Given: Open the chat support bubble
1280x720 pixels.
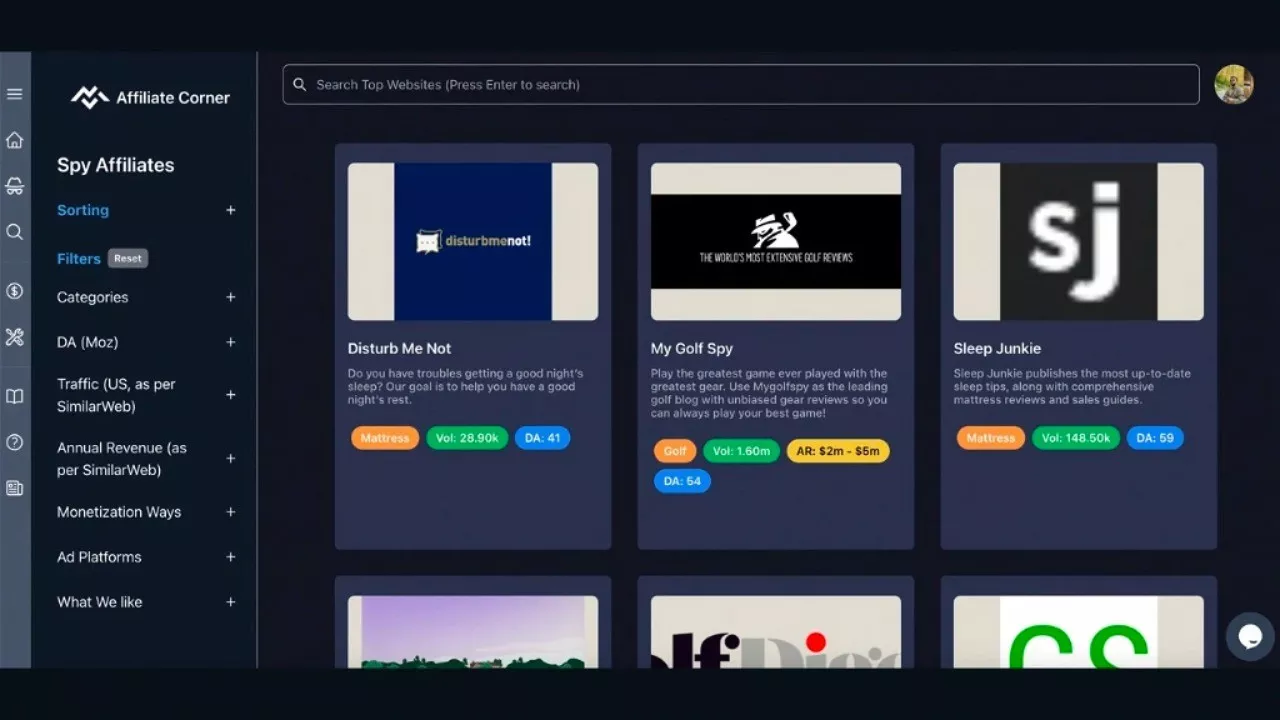Looking at the screenshot, I should point(1250,637).
